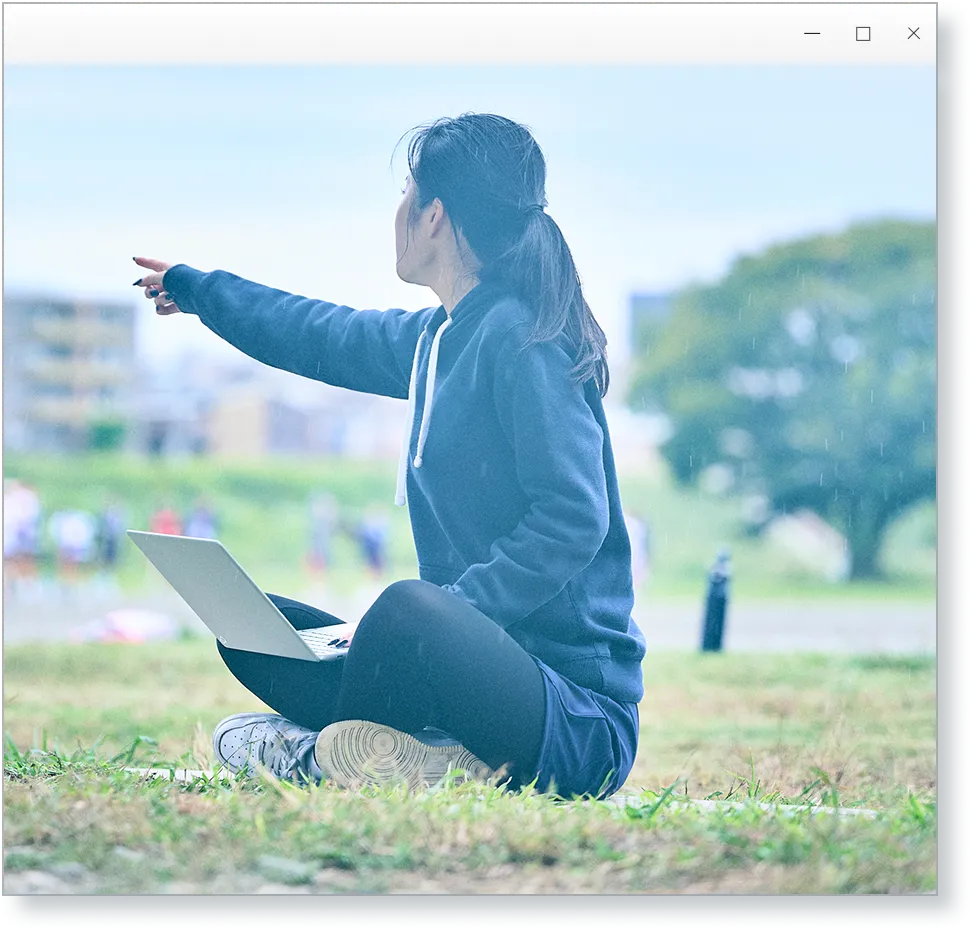
Task: Click the empty white title bar
Action: coord(400,34)
